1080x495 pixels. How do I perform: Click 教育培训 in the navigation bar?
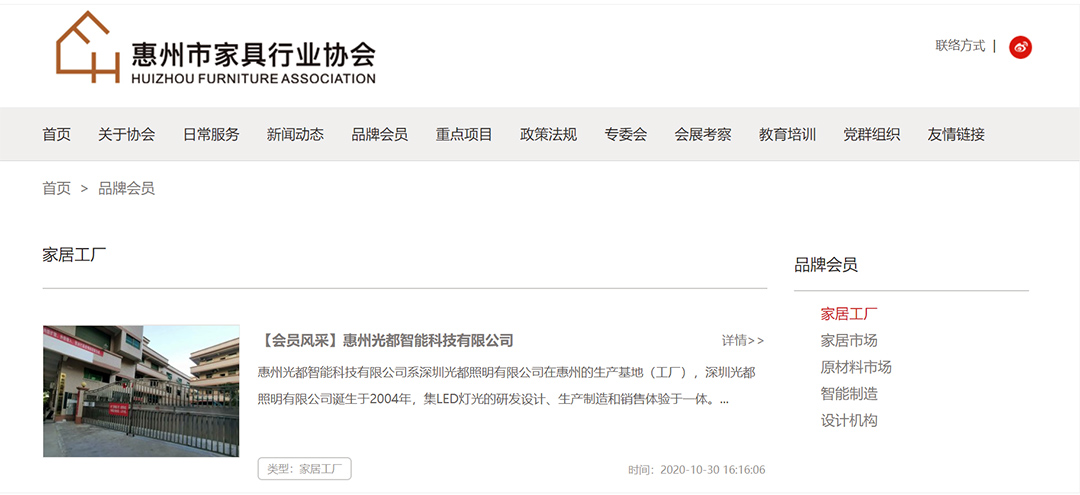point(787,135)
